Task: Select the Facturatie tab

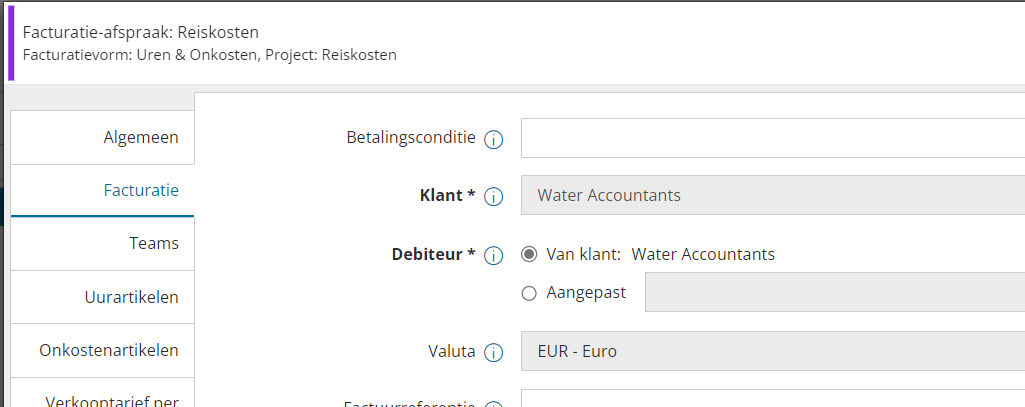Action: 103,191
